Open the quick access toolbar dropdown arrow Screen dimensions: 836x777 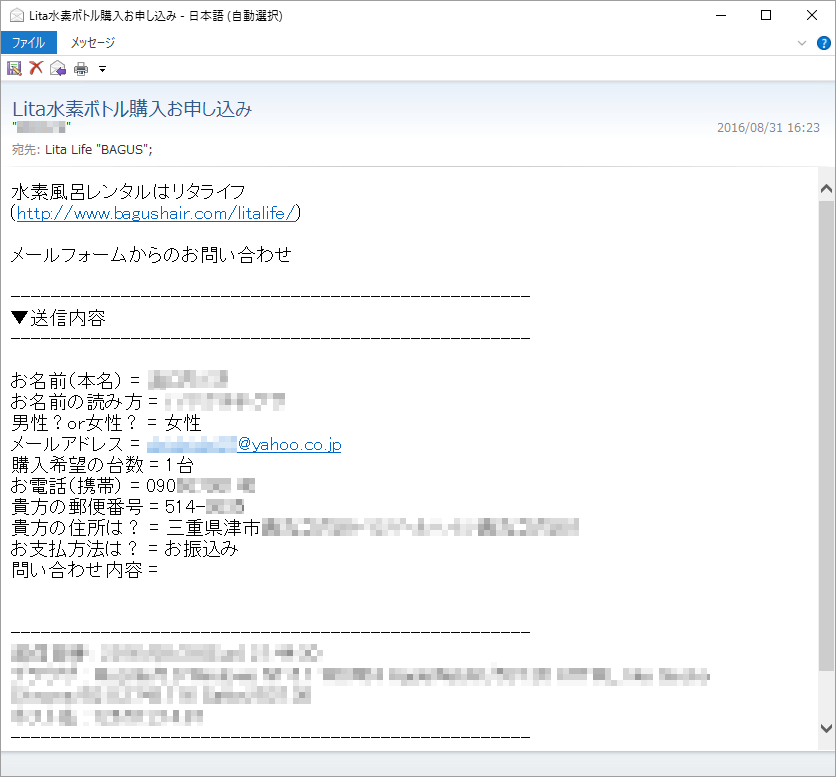click(102, 69)
